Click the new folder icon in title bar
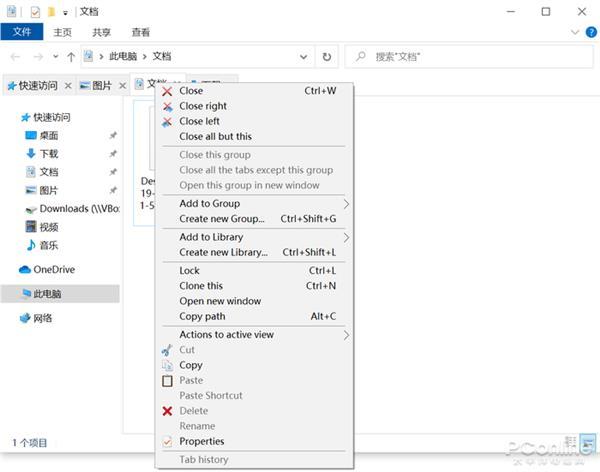Viewport: 600px width, 472px height. click(x=51, y=12)
